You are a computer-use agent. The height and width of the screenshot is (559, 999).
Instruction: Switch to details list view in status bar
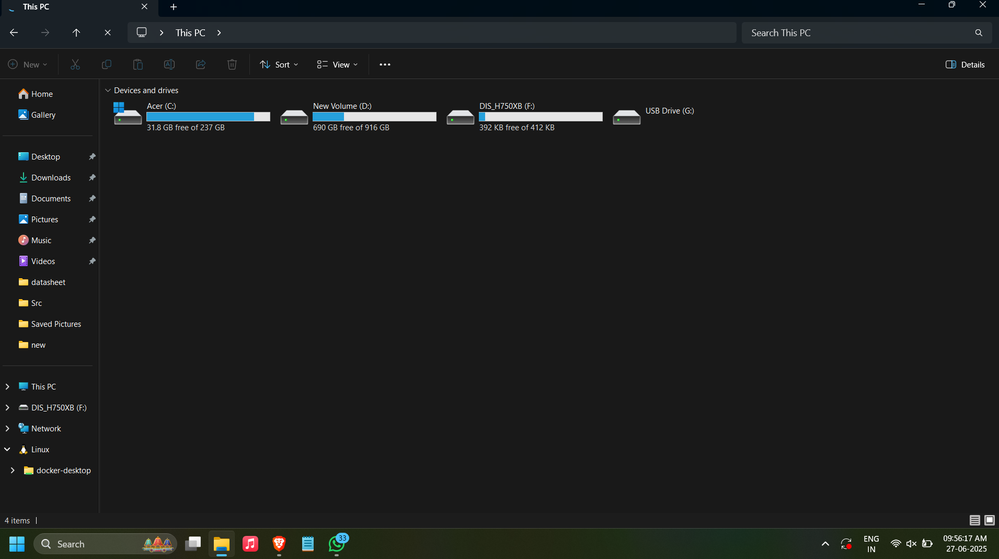(x=975, y=520)
